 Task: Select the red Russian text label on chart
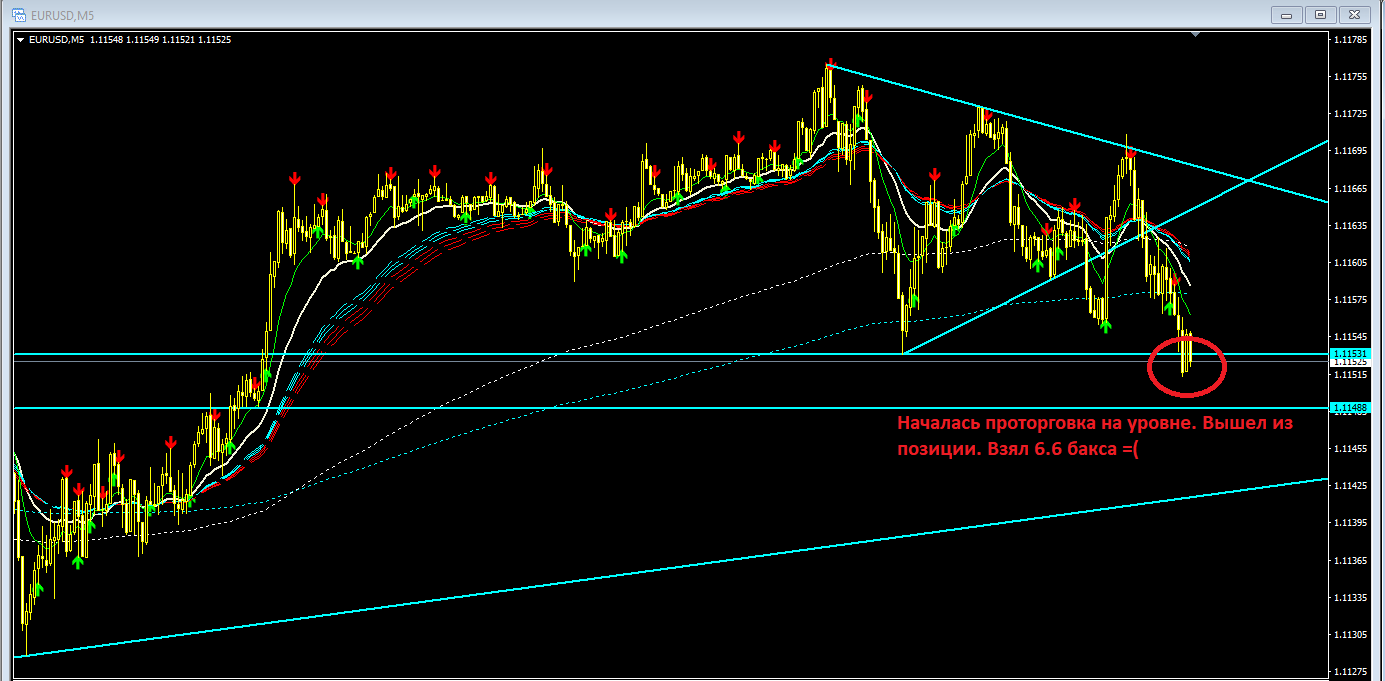pyautogui.click(x=1095, y=436)
